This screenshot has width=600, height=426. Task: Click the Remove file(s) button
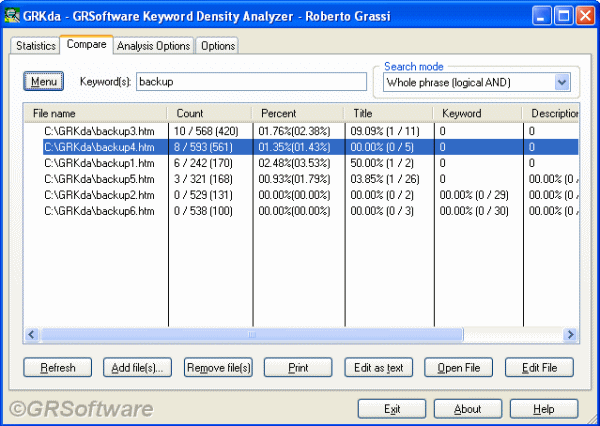[x=218, y=367]
